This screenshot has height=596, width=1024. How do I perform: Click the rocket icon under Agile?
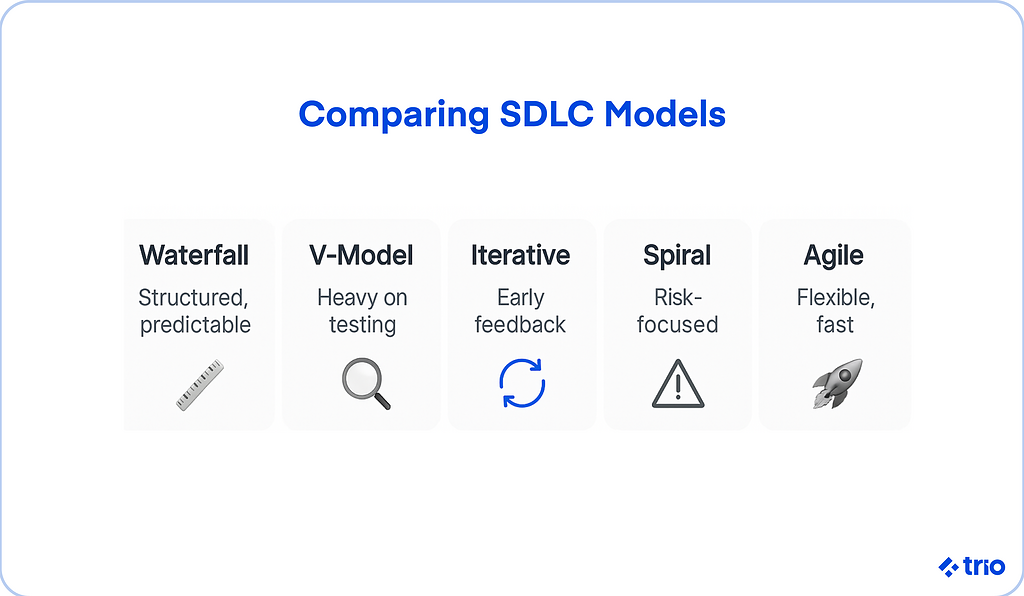[x=836, y=384]
